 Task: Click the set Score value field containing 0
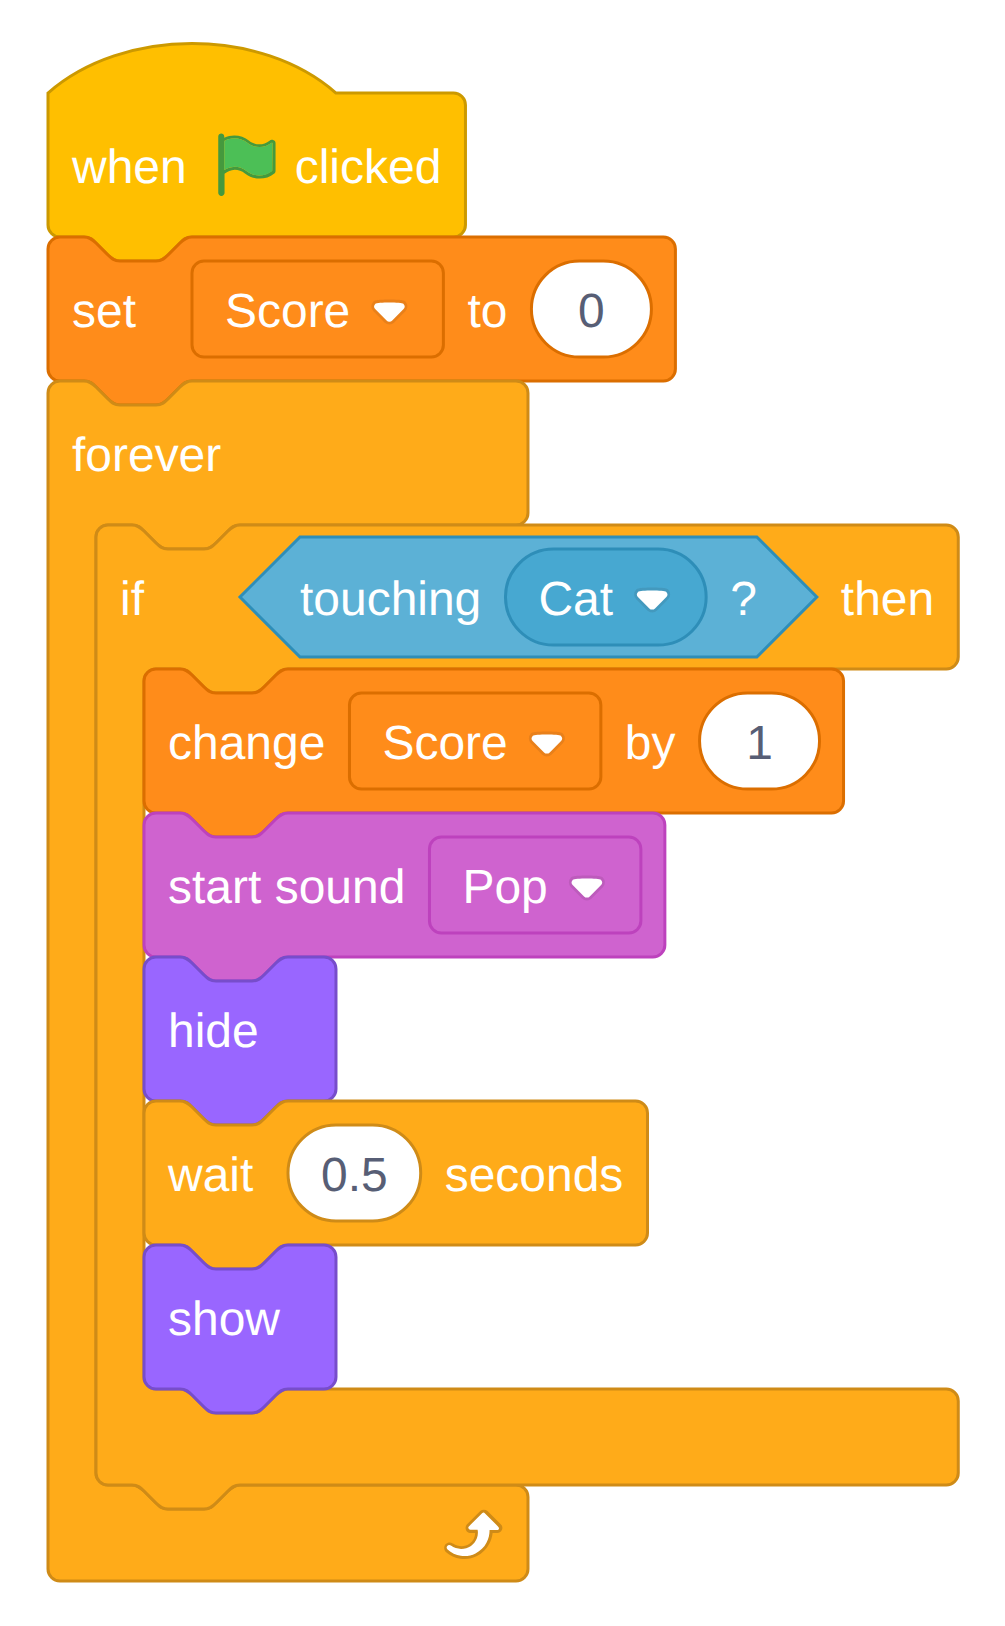591,310
